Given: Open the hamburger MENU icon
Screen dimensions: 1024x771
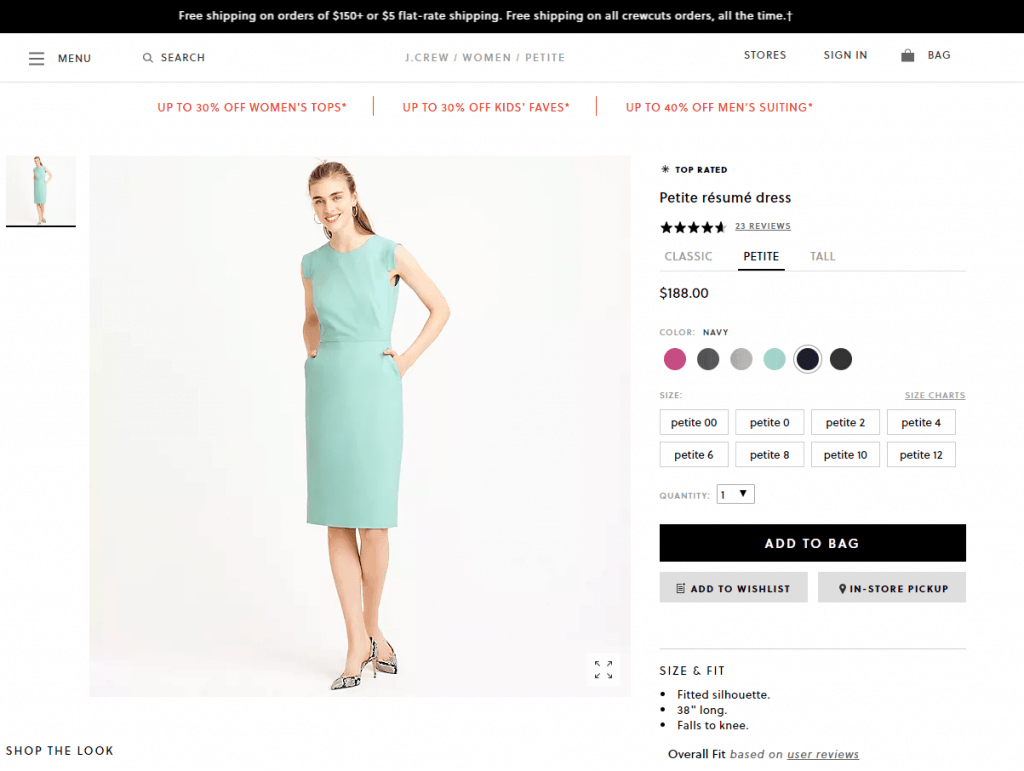Looking at the screenshot, I should pyautogui.click(x=37, y=57).
